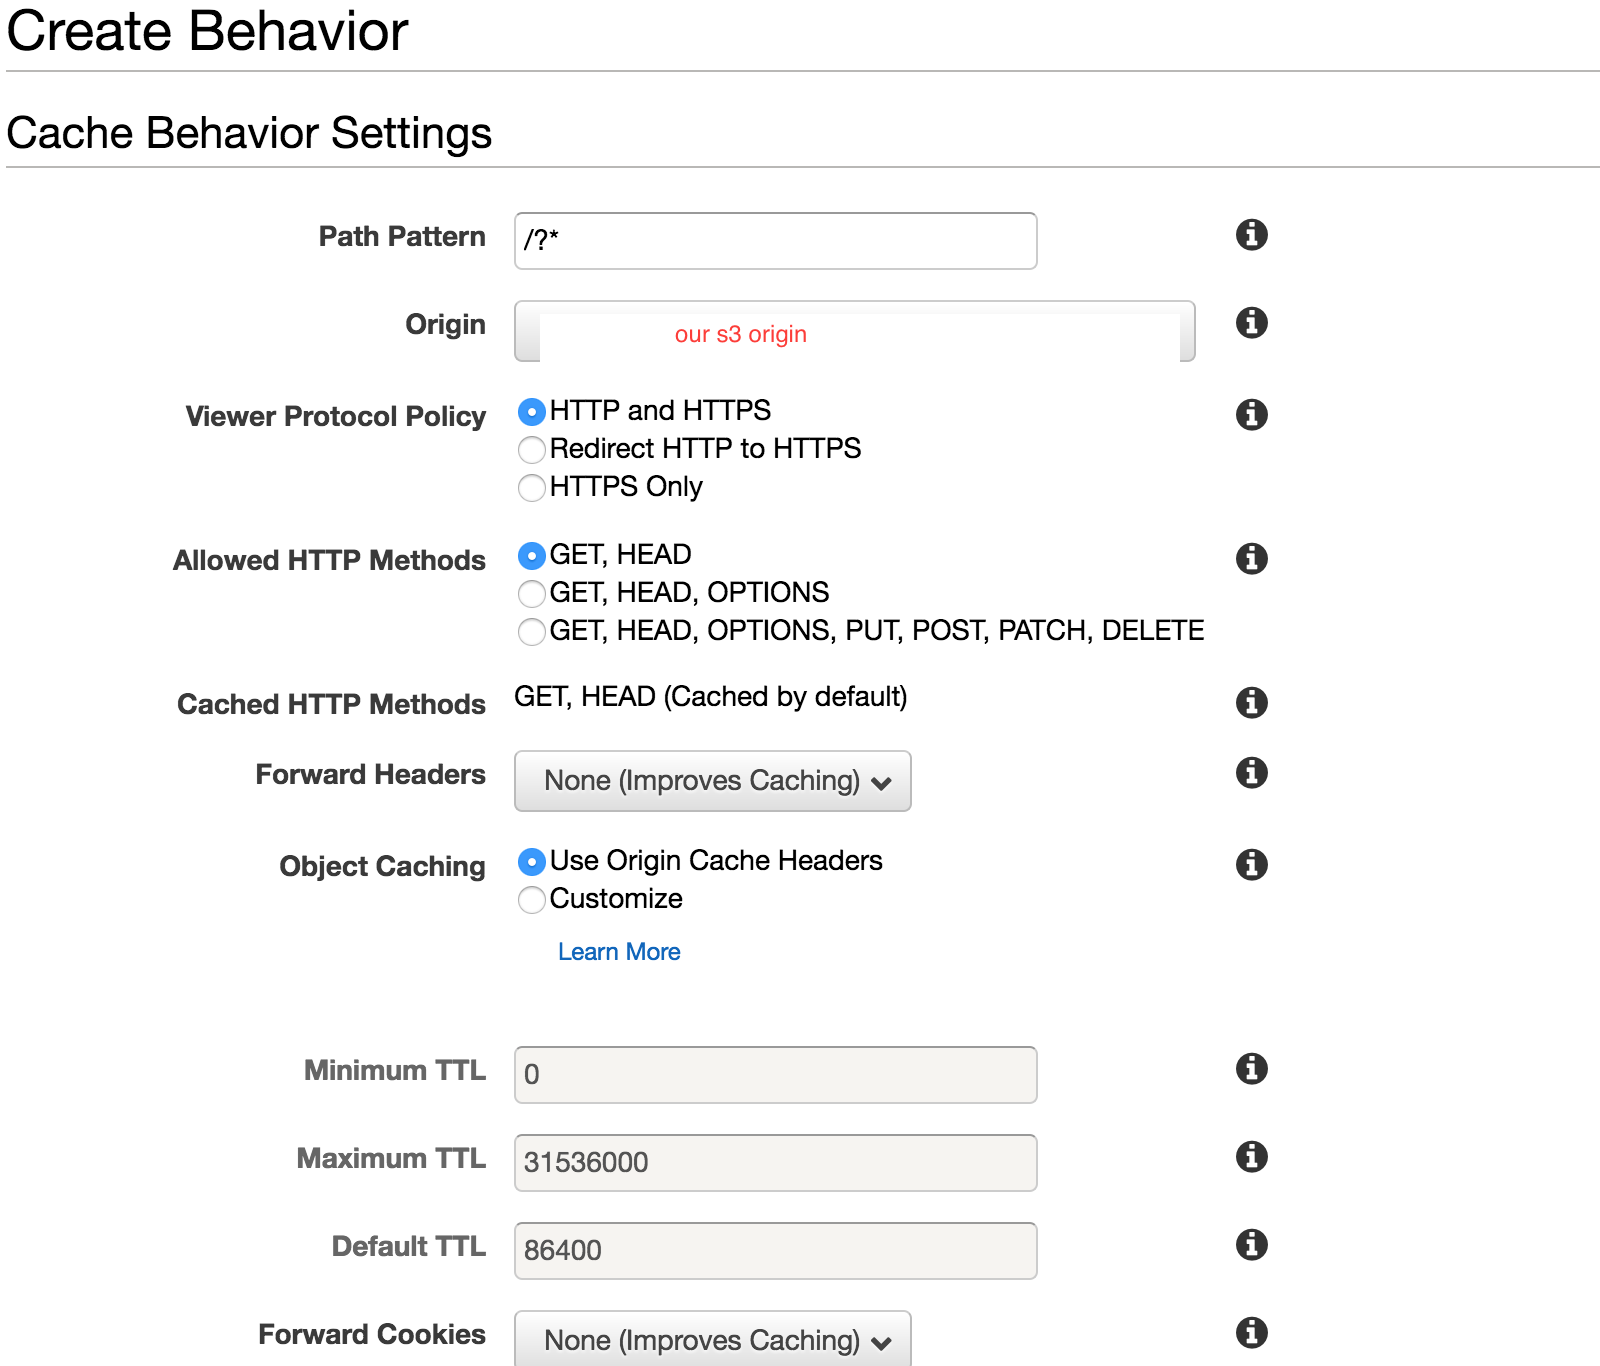Viewport: 1600px width, 1366px height.
Task: Click the Origin field info icon
Action: click(x=1251, y=323)
